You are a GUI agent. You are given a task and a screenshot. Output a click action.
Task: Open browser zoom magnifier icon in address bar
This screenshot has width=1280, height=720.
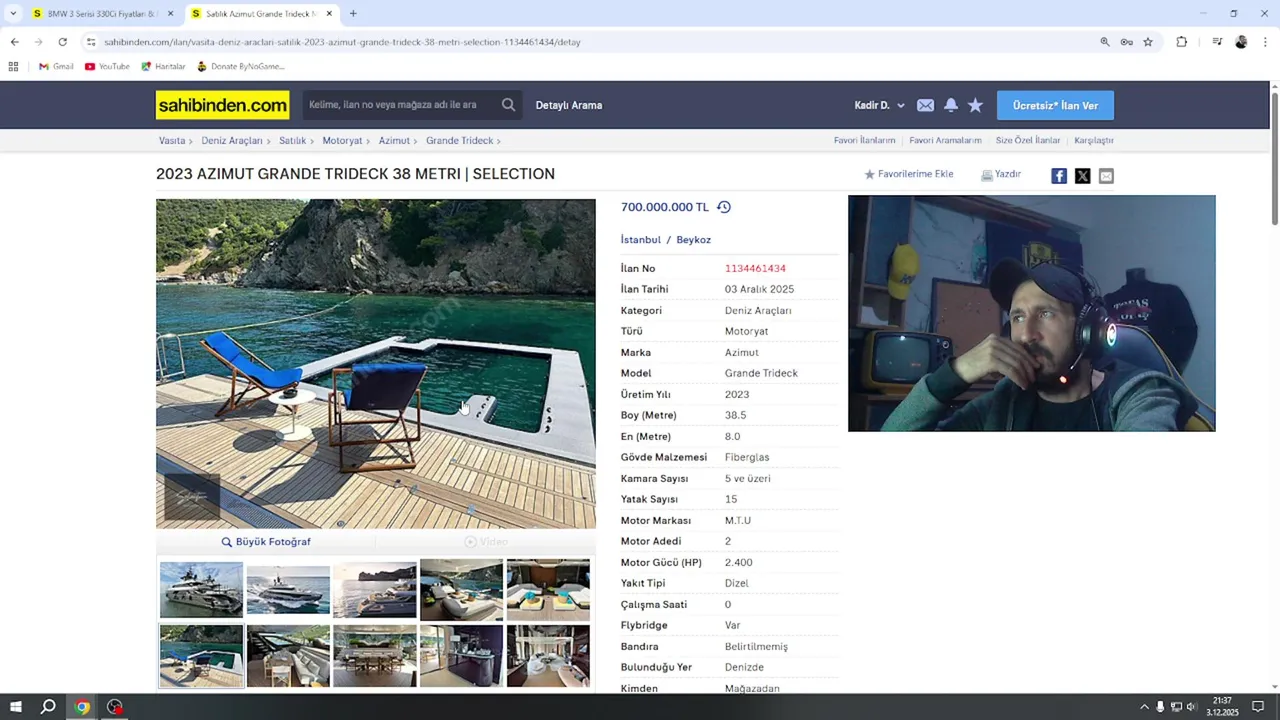(1105, 42)
